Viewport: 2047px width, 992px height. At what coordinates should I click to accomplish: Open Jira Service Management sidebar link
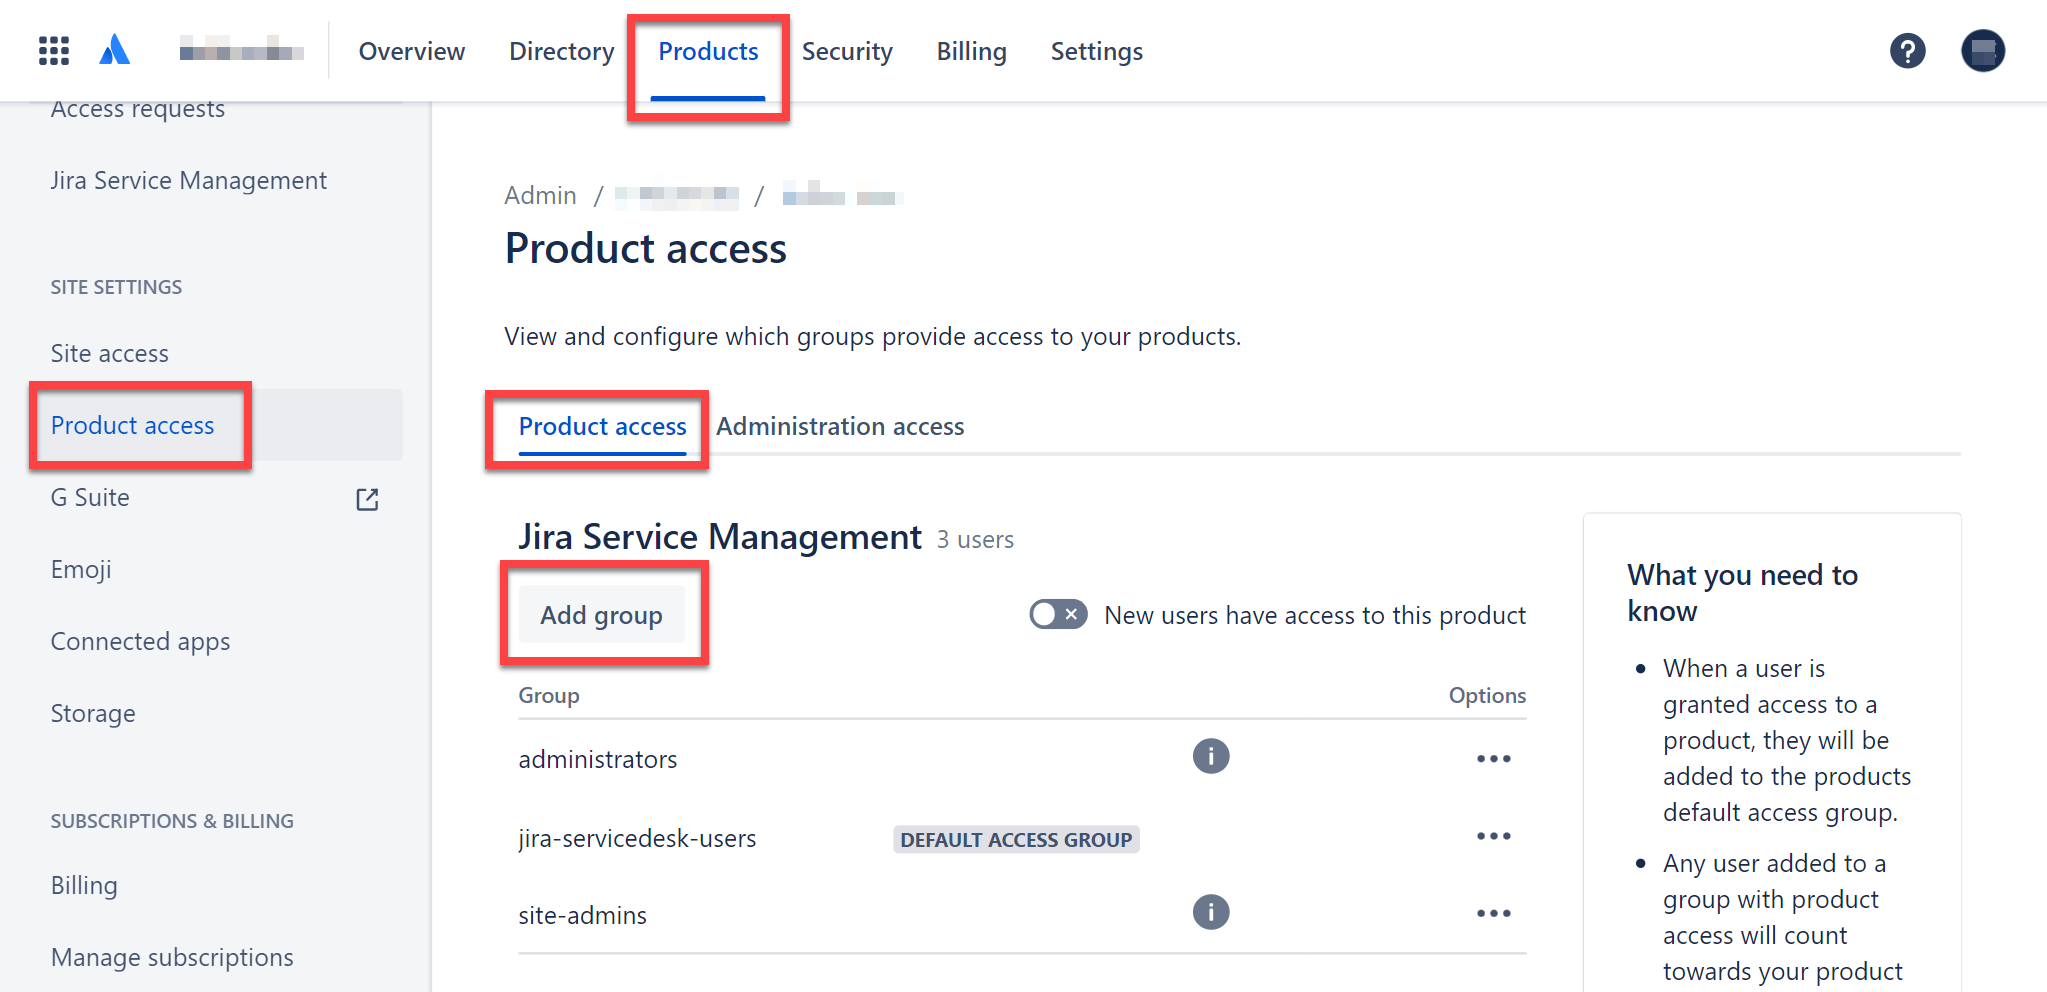pyautogui.click(x=189, y=180)
